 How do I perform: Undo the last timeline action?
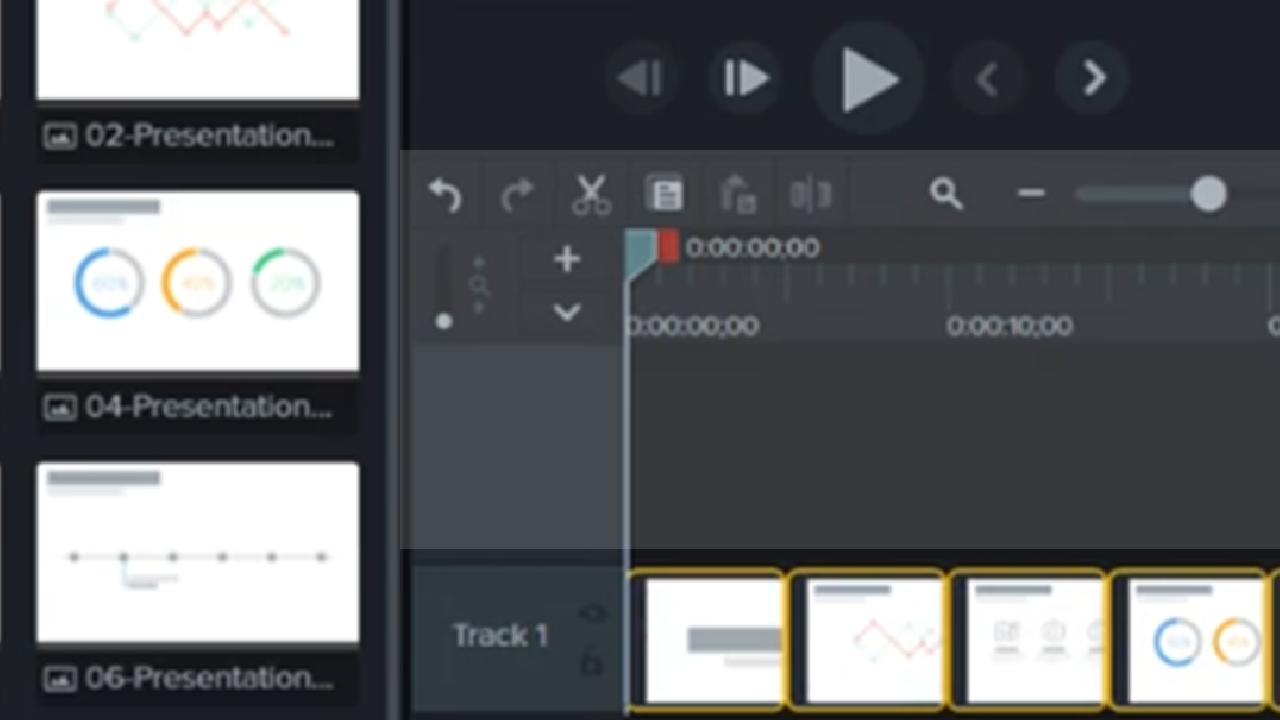(x=445, y=194)
